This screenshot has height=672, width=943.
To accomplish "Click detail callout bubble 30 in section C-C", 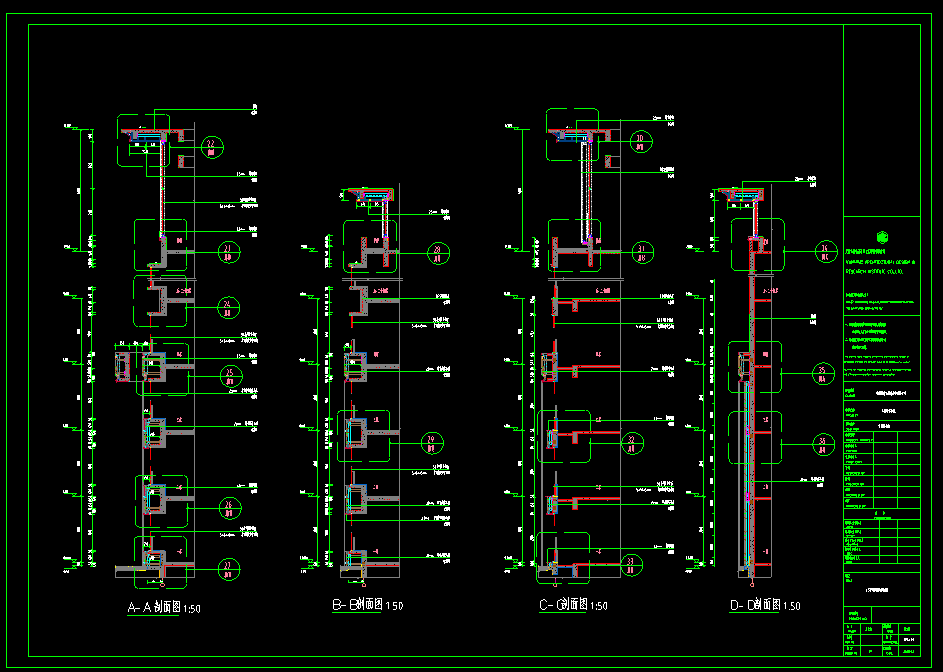I will (x=641, y=142).
